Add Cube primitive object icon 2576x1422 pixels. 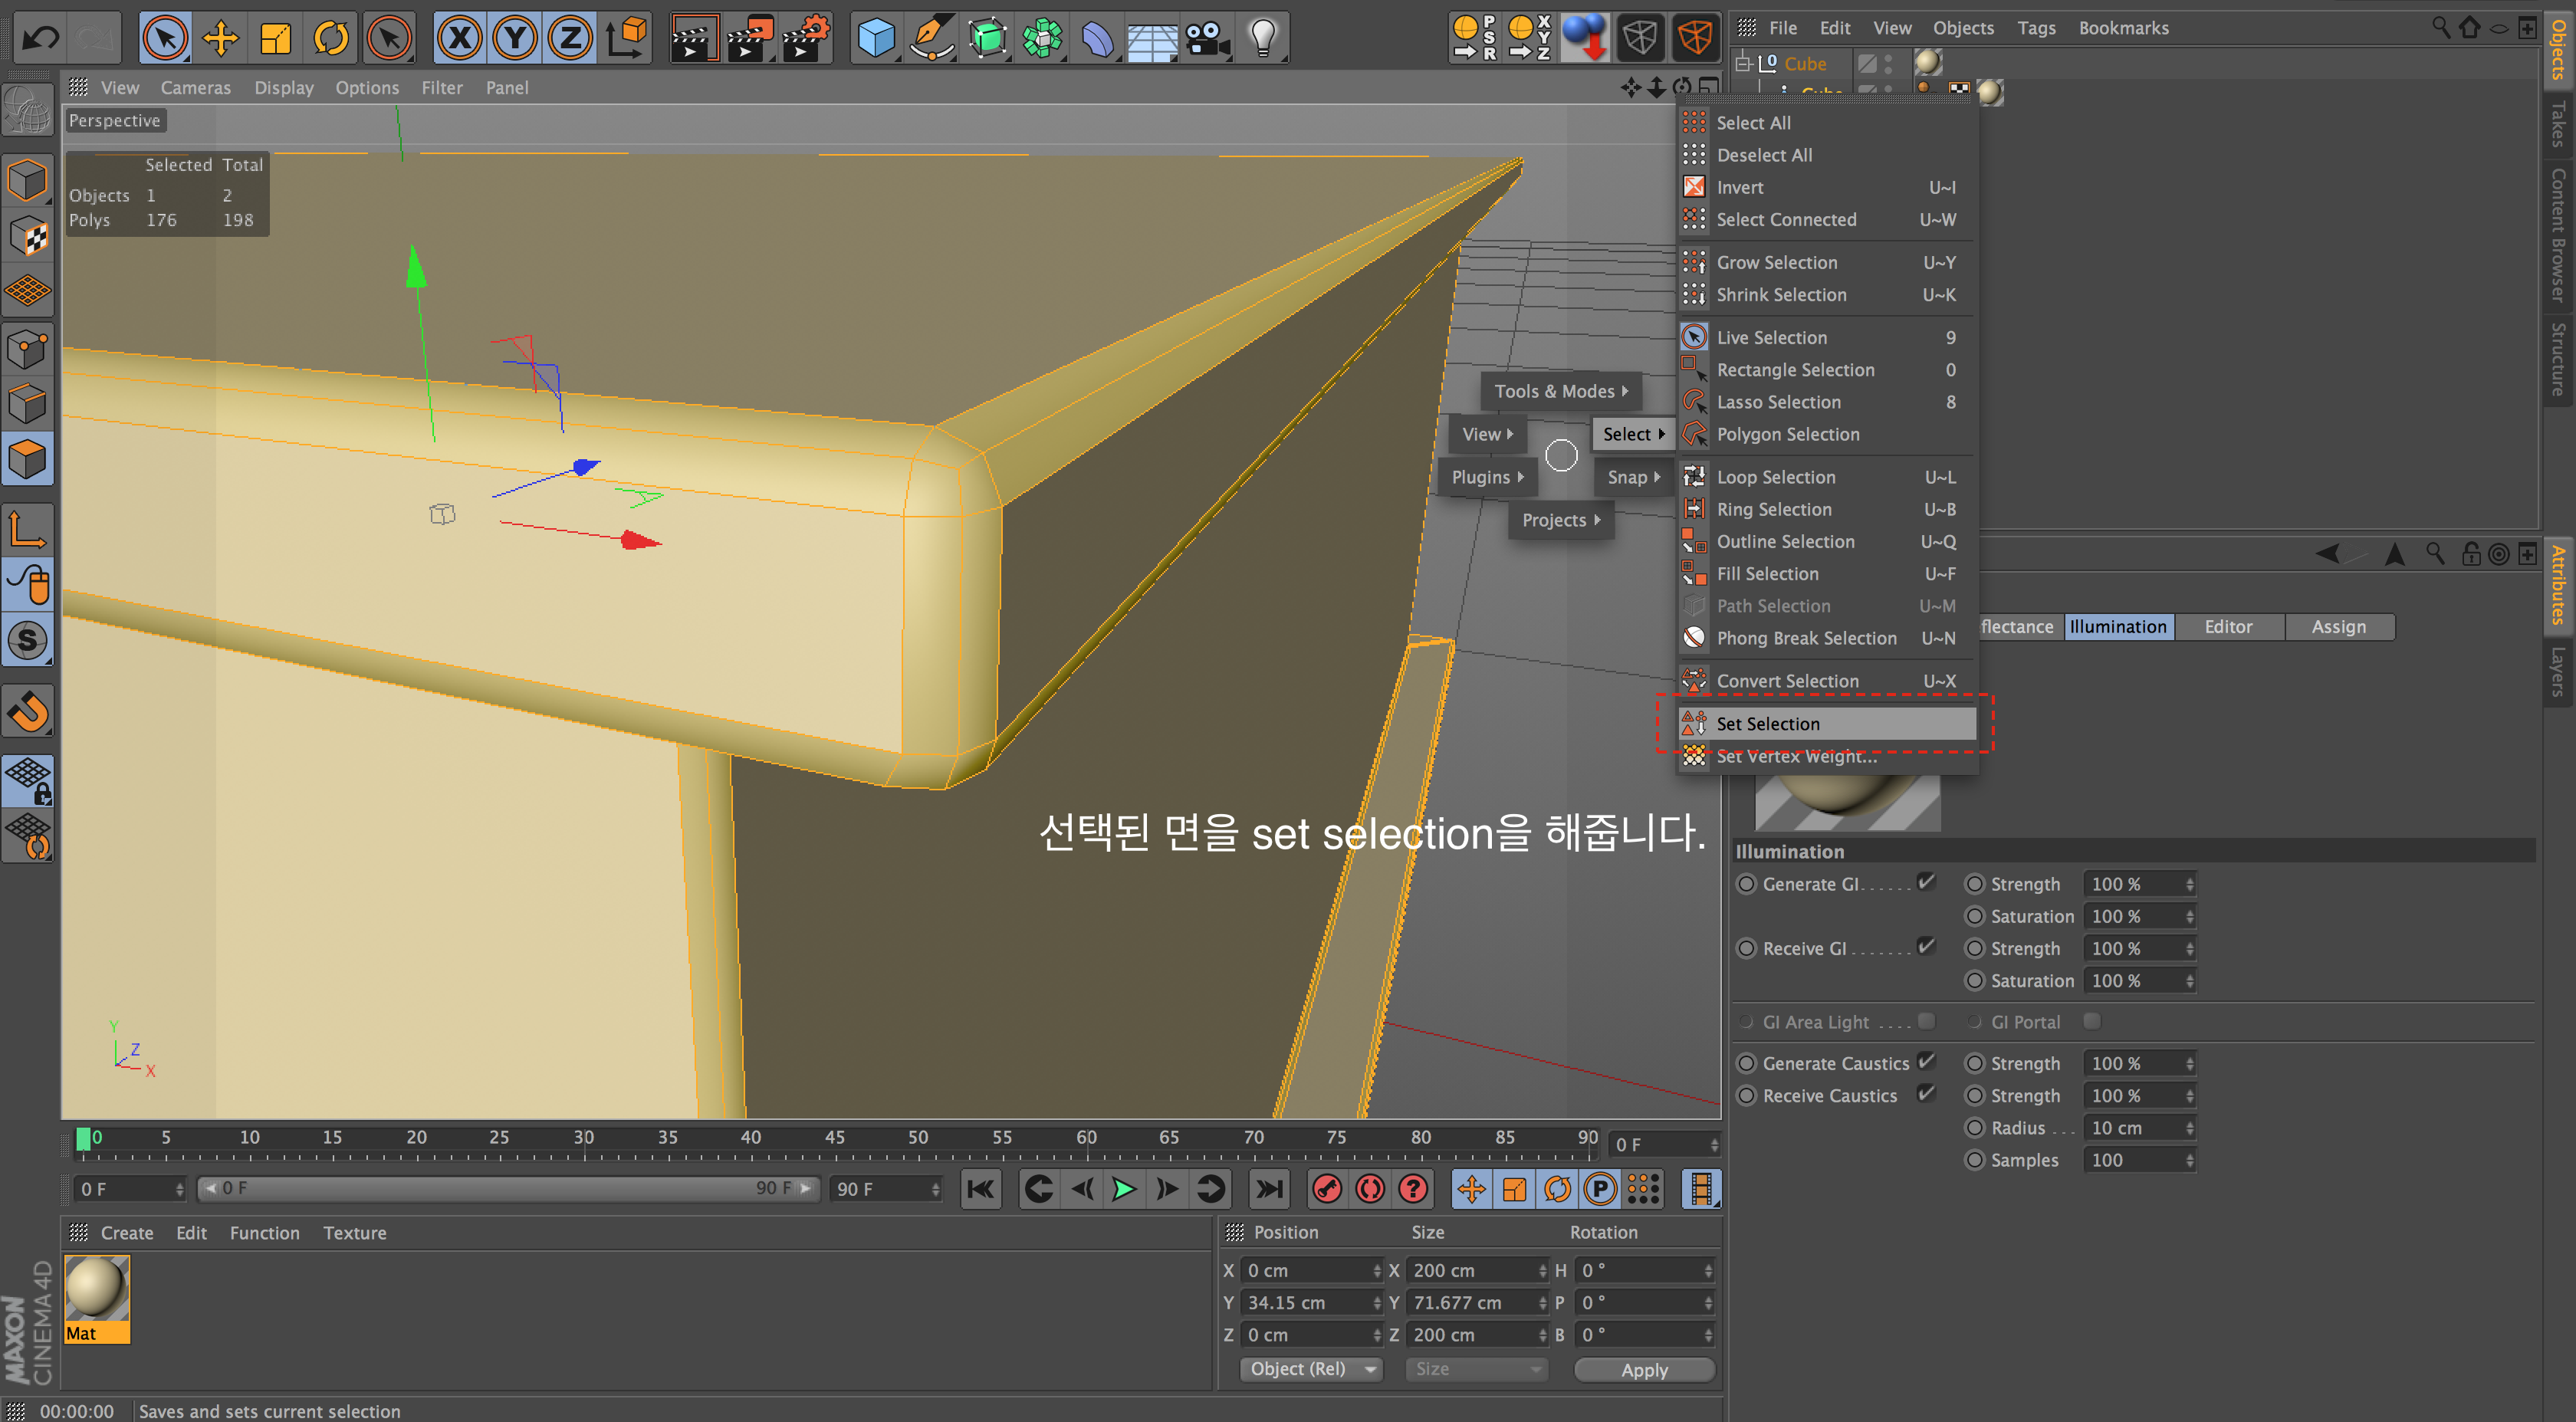pos(876,38)
